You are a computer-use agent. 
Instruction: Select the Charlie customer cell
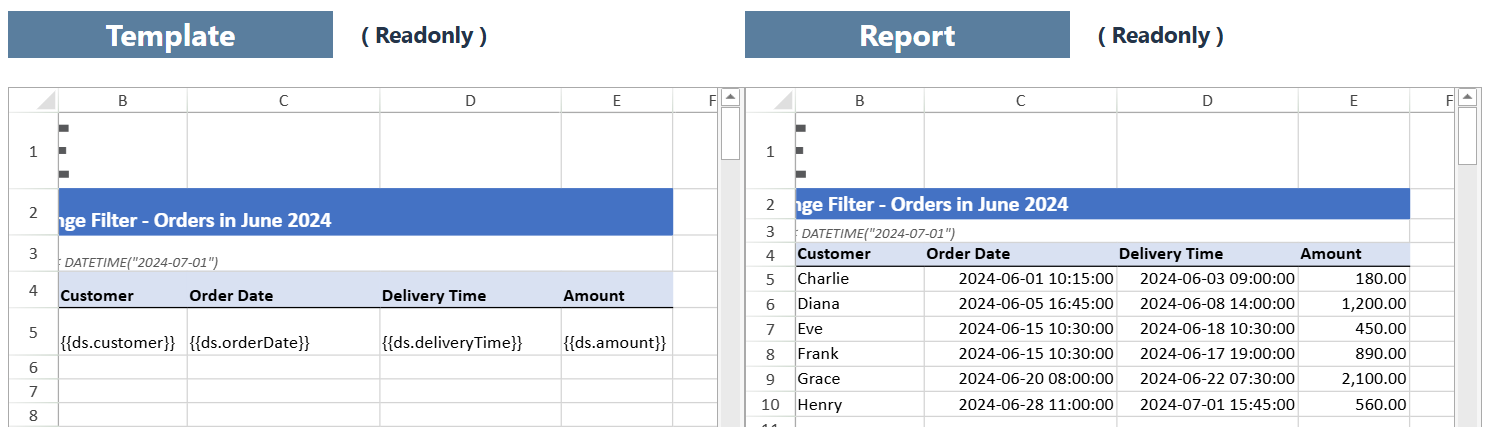pyautogui.click(x=860, y=279)
